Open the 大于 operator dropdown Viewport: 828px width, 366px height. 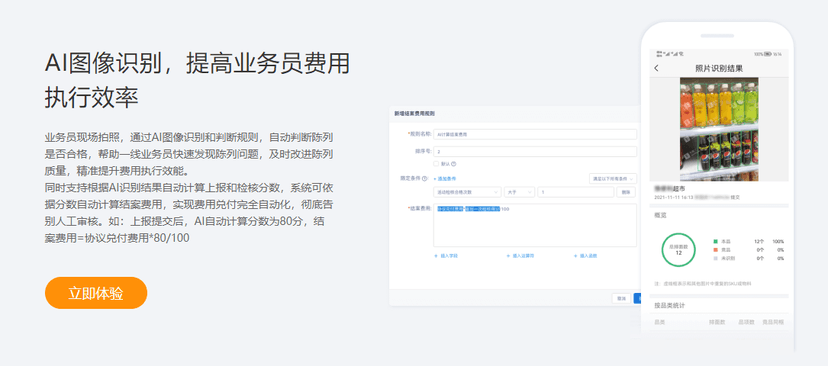[x=519, y=192]
